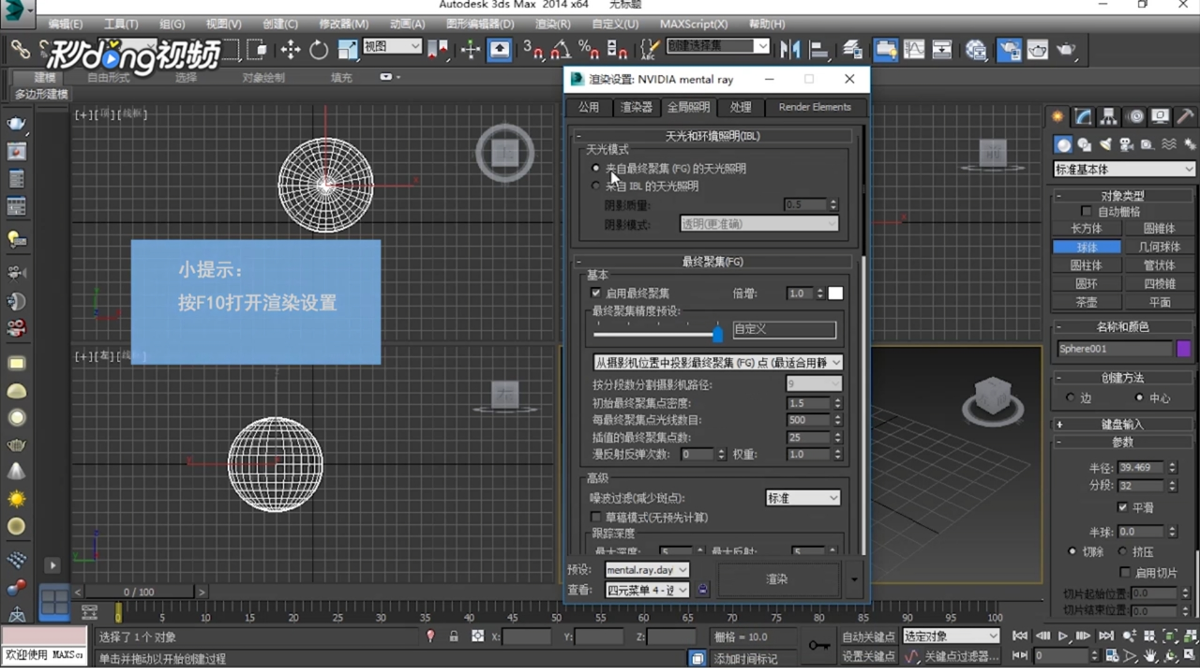Image resolution: width=1200 pixels, height=668 pixels.
Task: Select the 中心 creation method radio
Action: coord(1138,398)
